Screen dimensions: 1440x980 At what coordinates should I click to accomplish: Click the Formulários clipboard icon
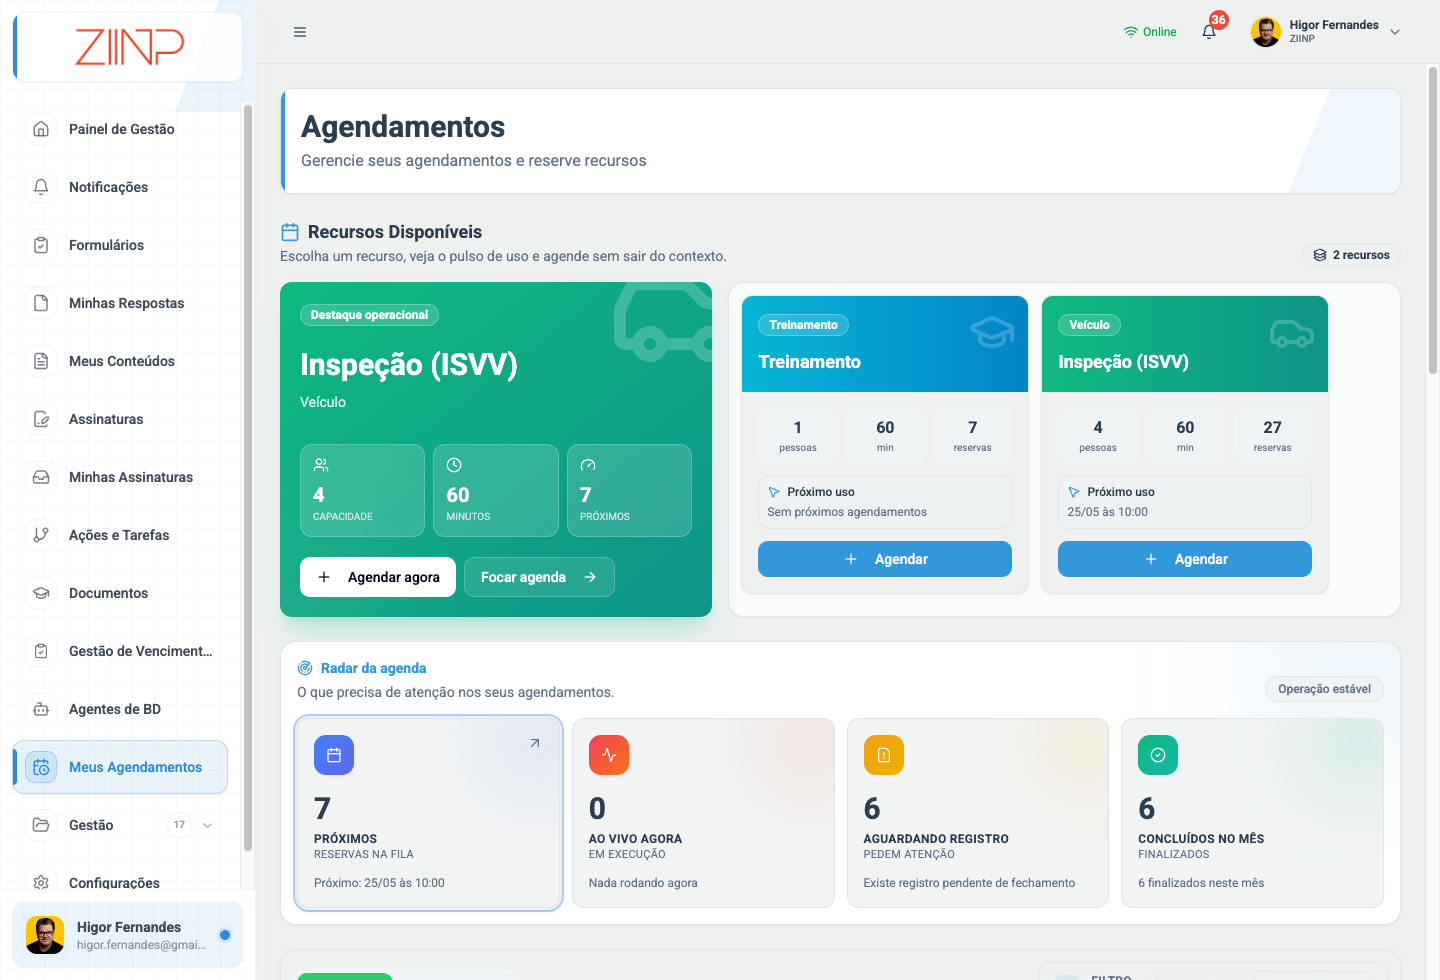(x=41, y=245)
